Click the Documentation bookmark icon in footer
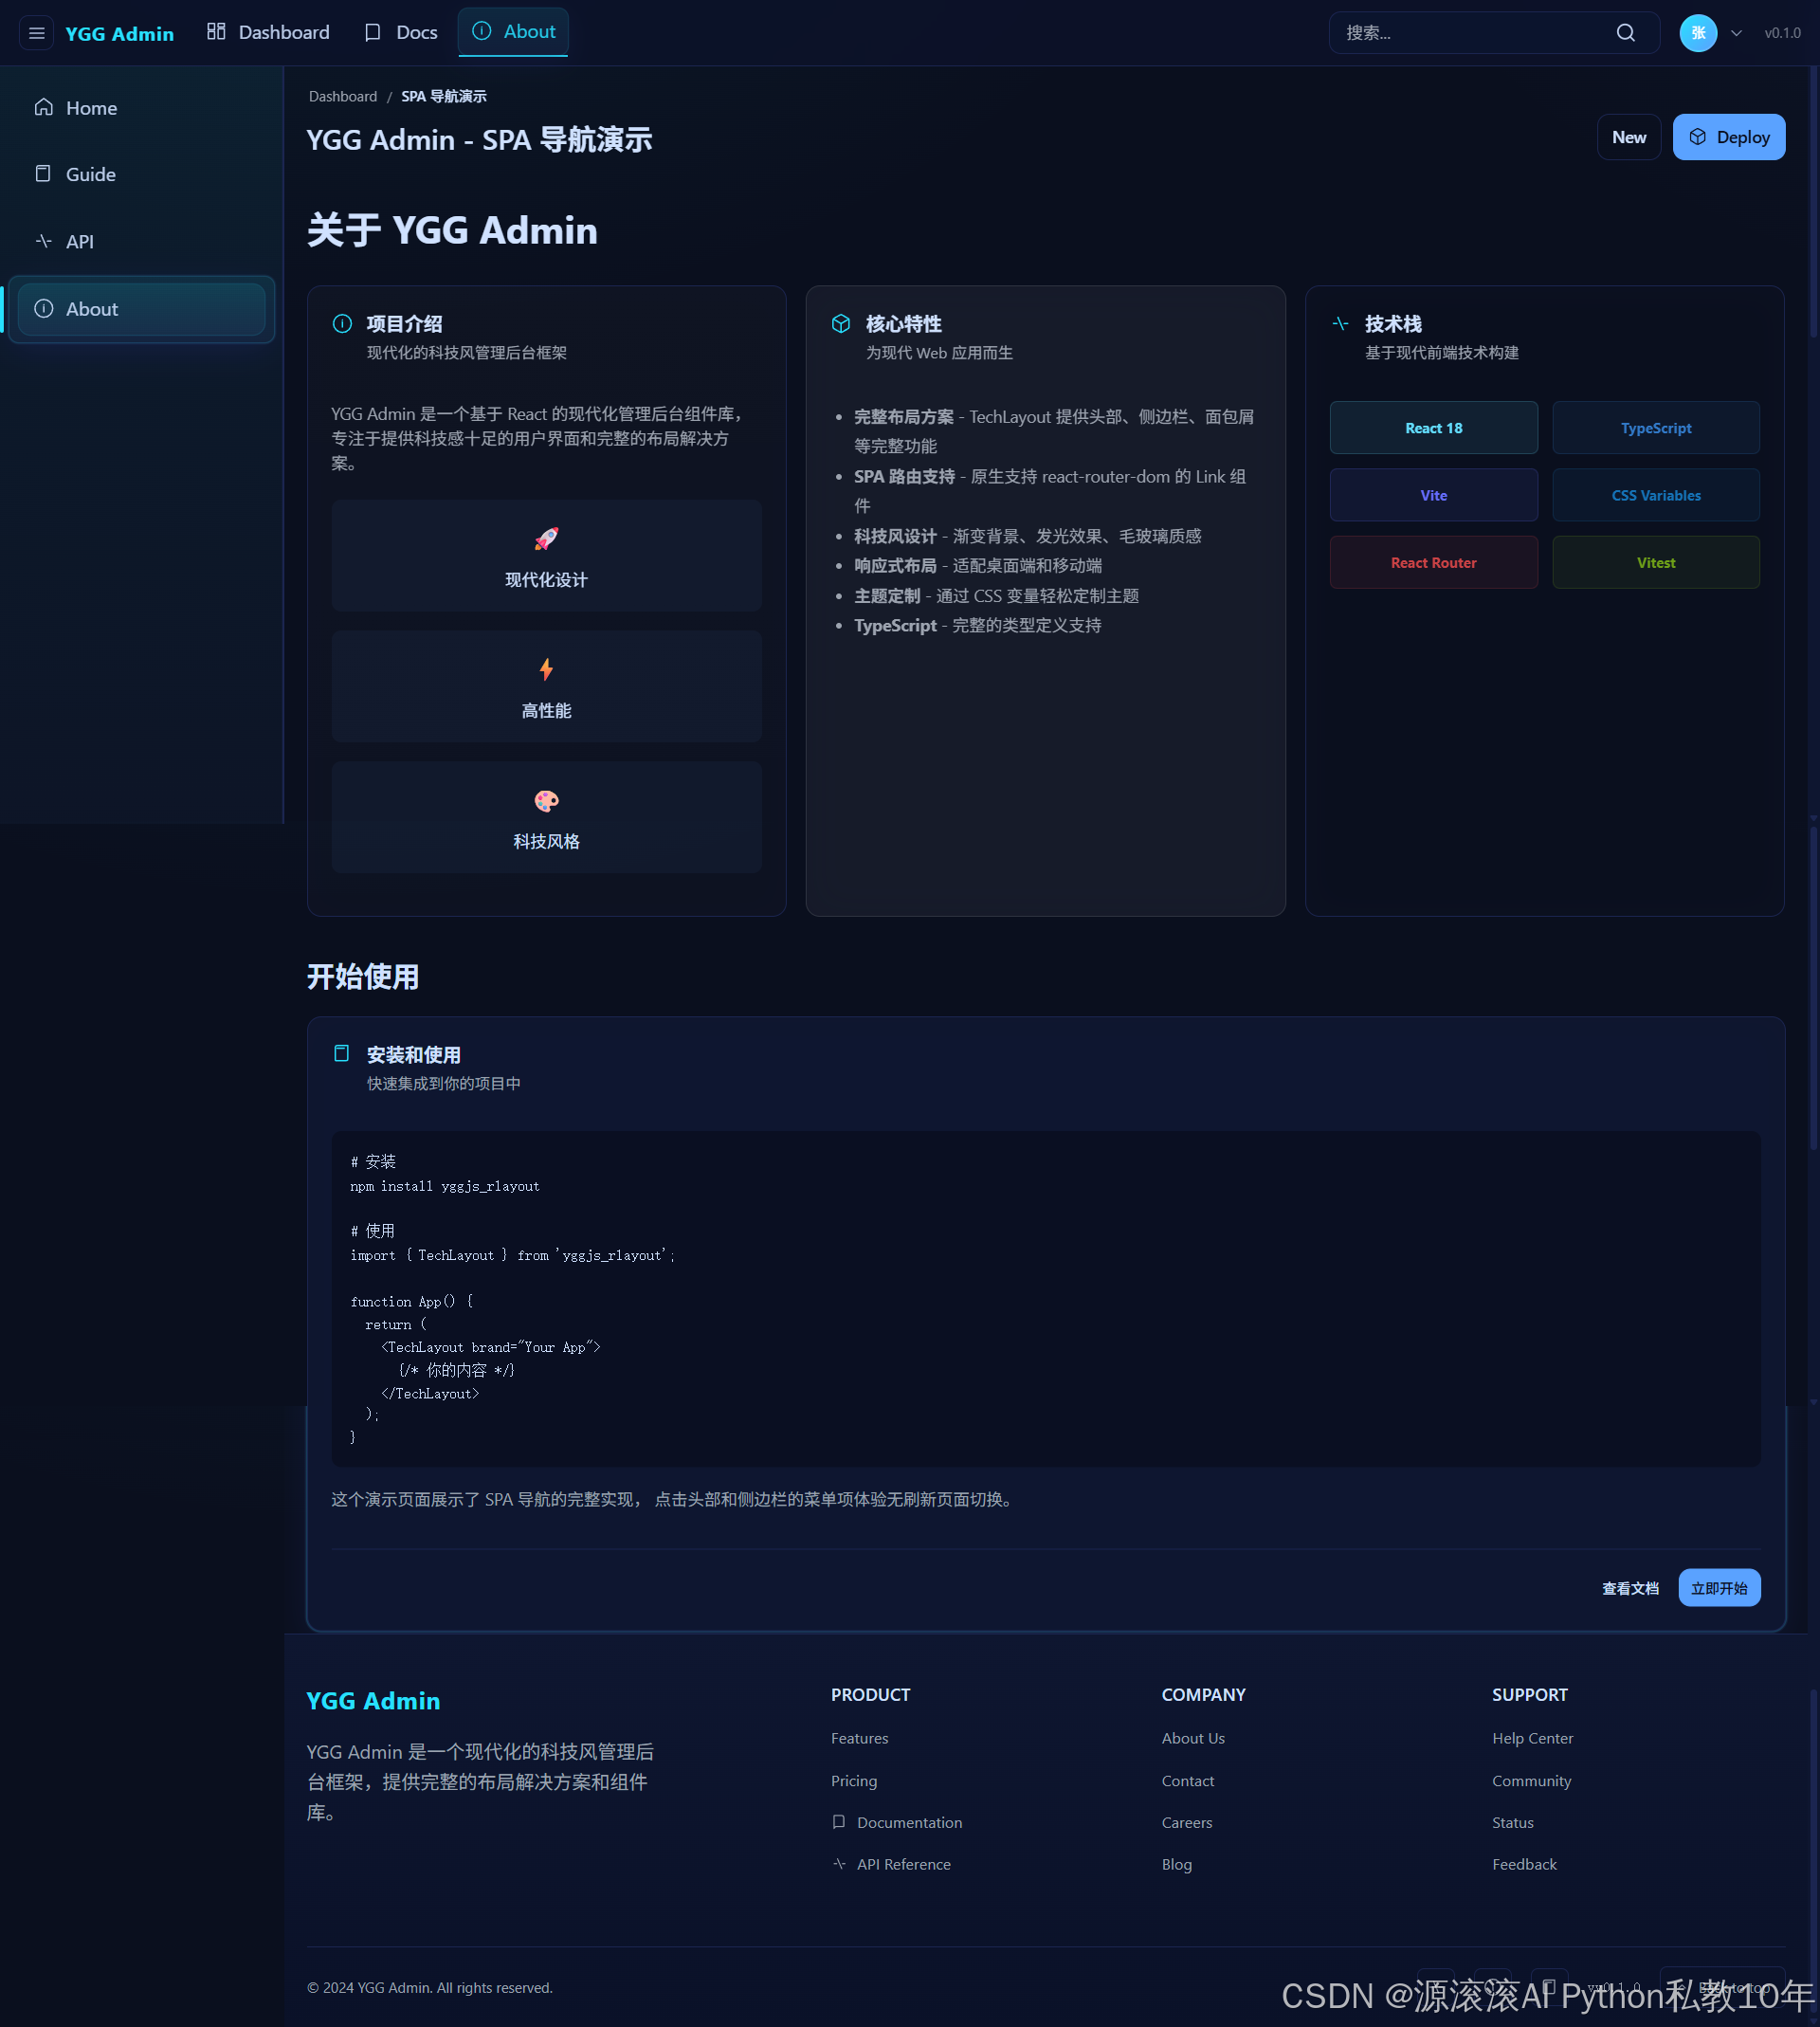This screenshot has height=2027, width=1820. pos(839,1822)
